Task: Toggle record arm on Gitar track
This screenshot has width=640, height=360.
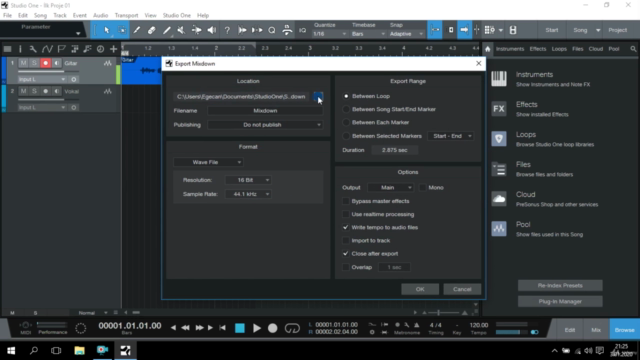Action: (45, 63)
